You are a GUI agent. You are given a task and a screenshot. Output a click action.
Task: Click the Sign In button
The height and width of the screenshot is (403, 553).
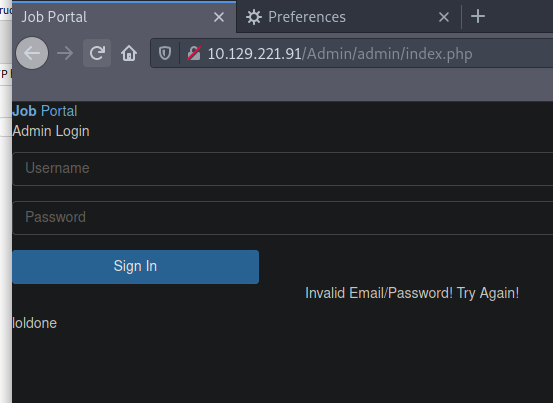135,267
